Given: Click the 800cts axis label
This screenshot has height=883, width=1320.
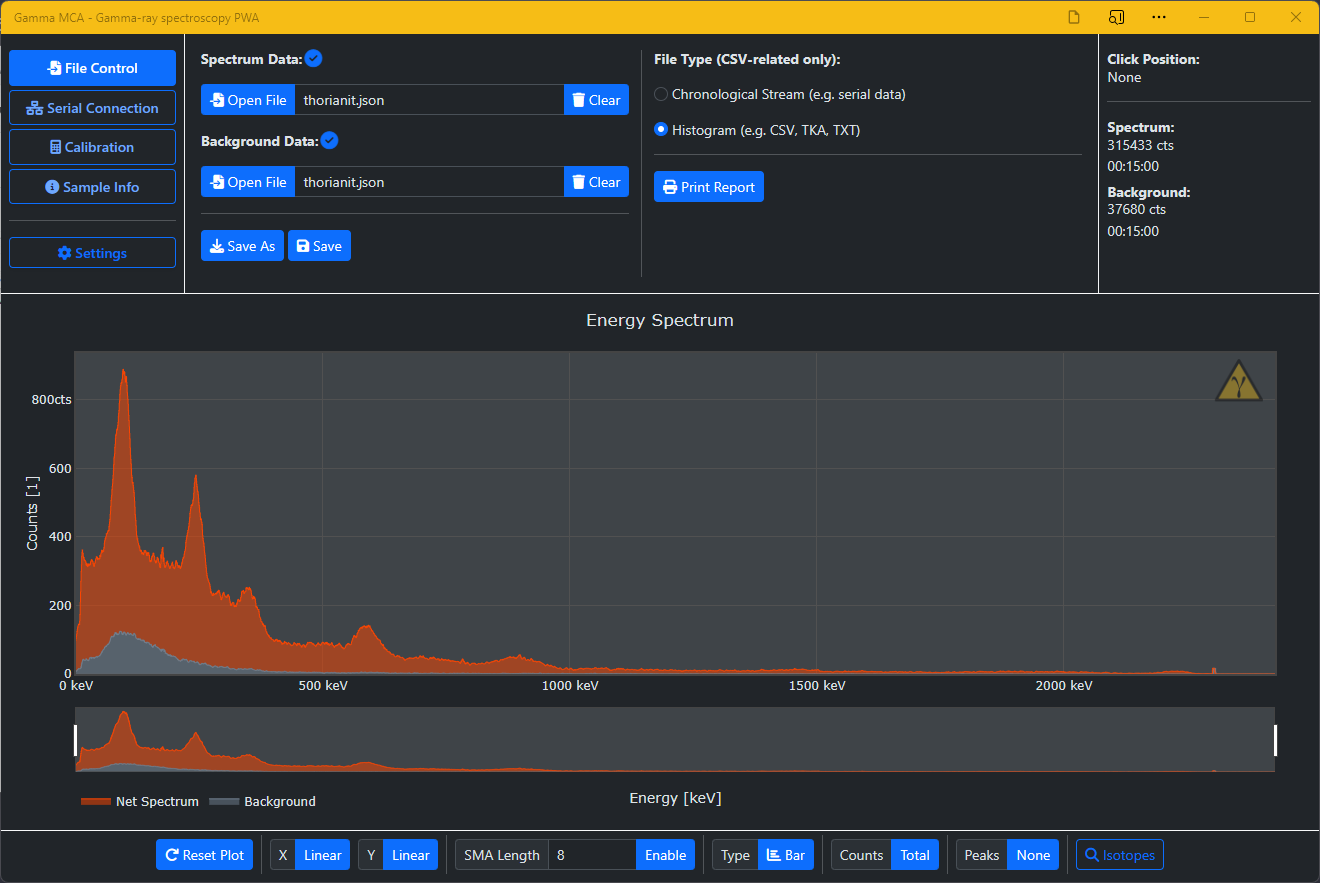Looking at the screenshot, I should (x=52, y=399).
